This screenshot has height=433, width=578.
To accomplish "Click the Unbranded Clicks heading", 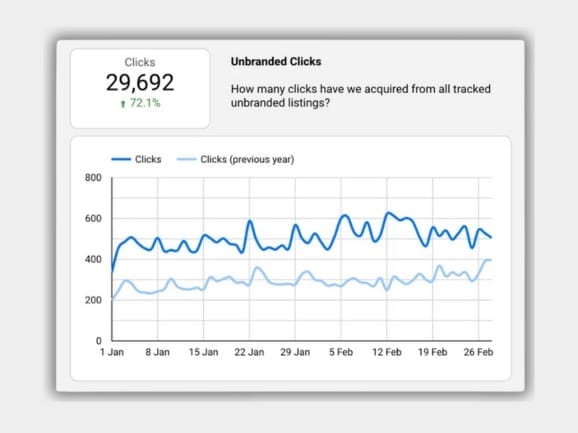I will pos(276,62).
